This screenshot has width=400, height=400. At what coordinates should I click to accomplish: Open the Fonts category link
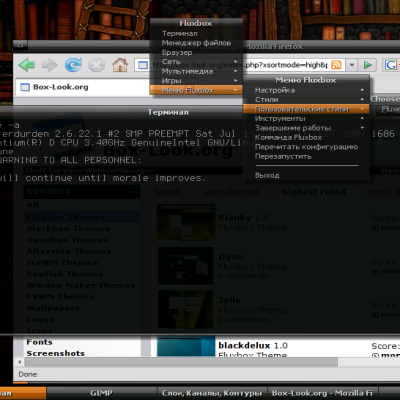click(39, 342)
